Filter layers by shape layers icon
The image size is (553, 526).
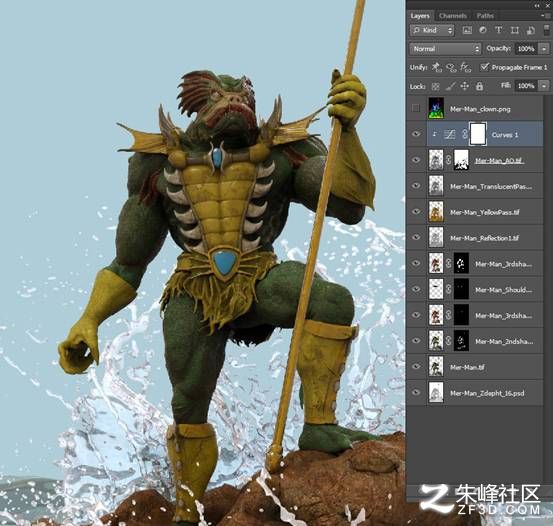pyautogui.click(x=515, y=30)
